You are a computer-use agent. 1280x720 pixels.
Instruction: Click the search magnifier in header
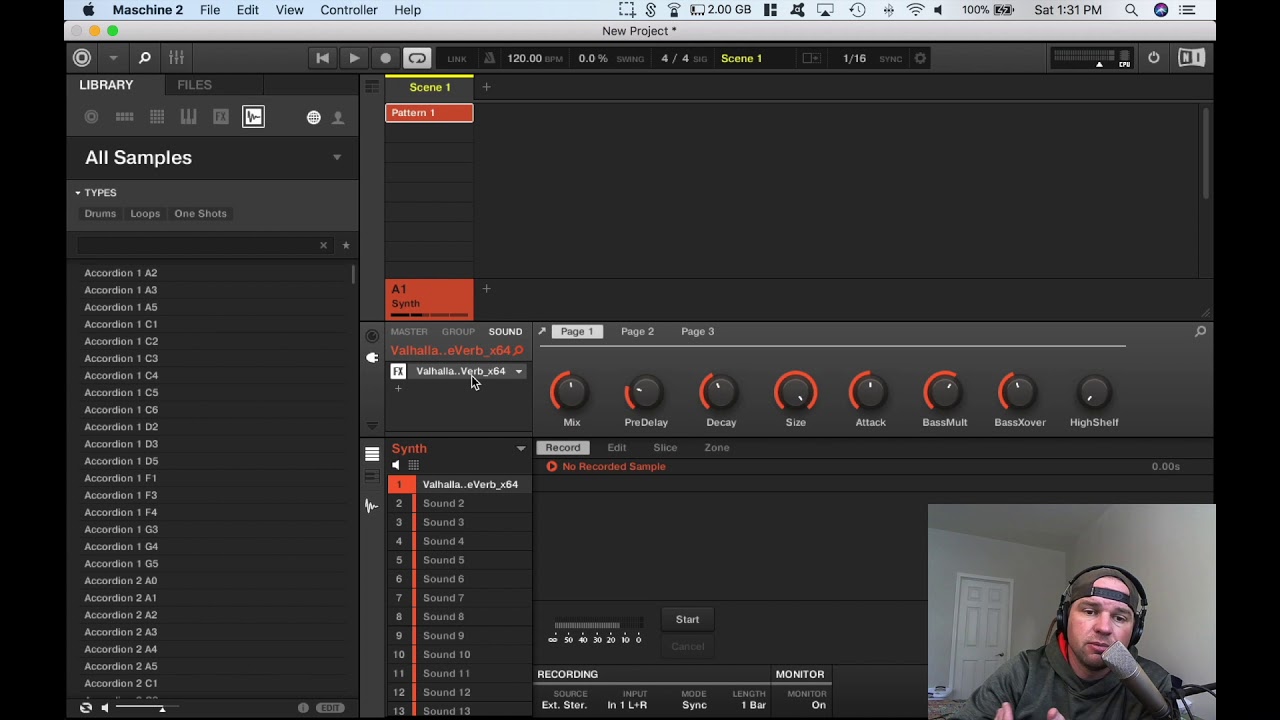pyautogui.click(x=144, y=58)
